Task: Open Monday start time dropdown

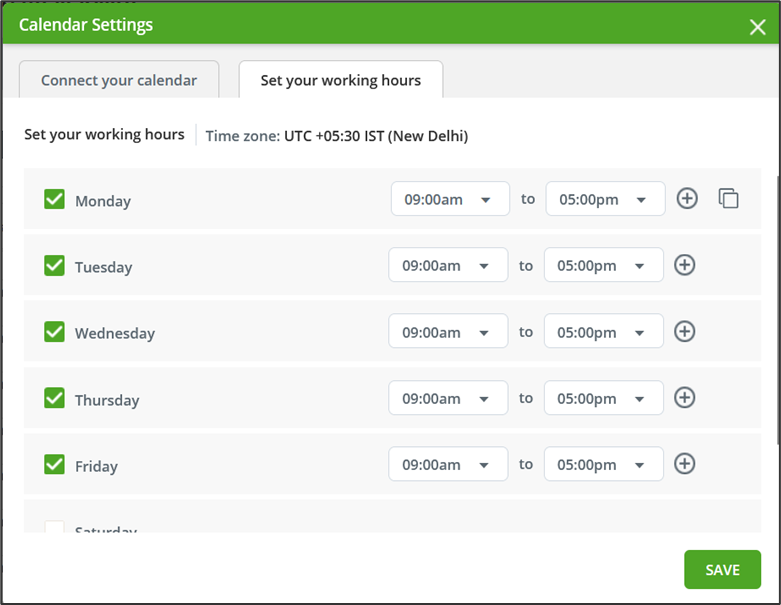Action: (450, 199)
